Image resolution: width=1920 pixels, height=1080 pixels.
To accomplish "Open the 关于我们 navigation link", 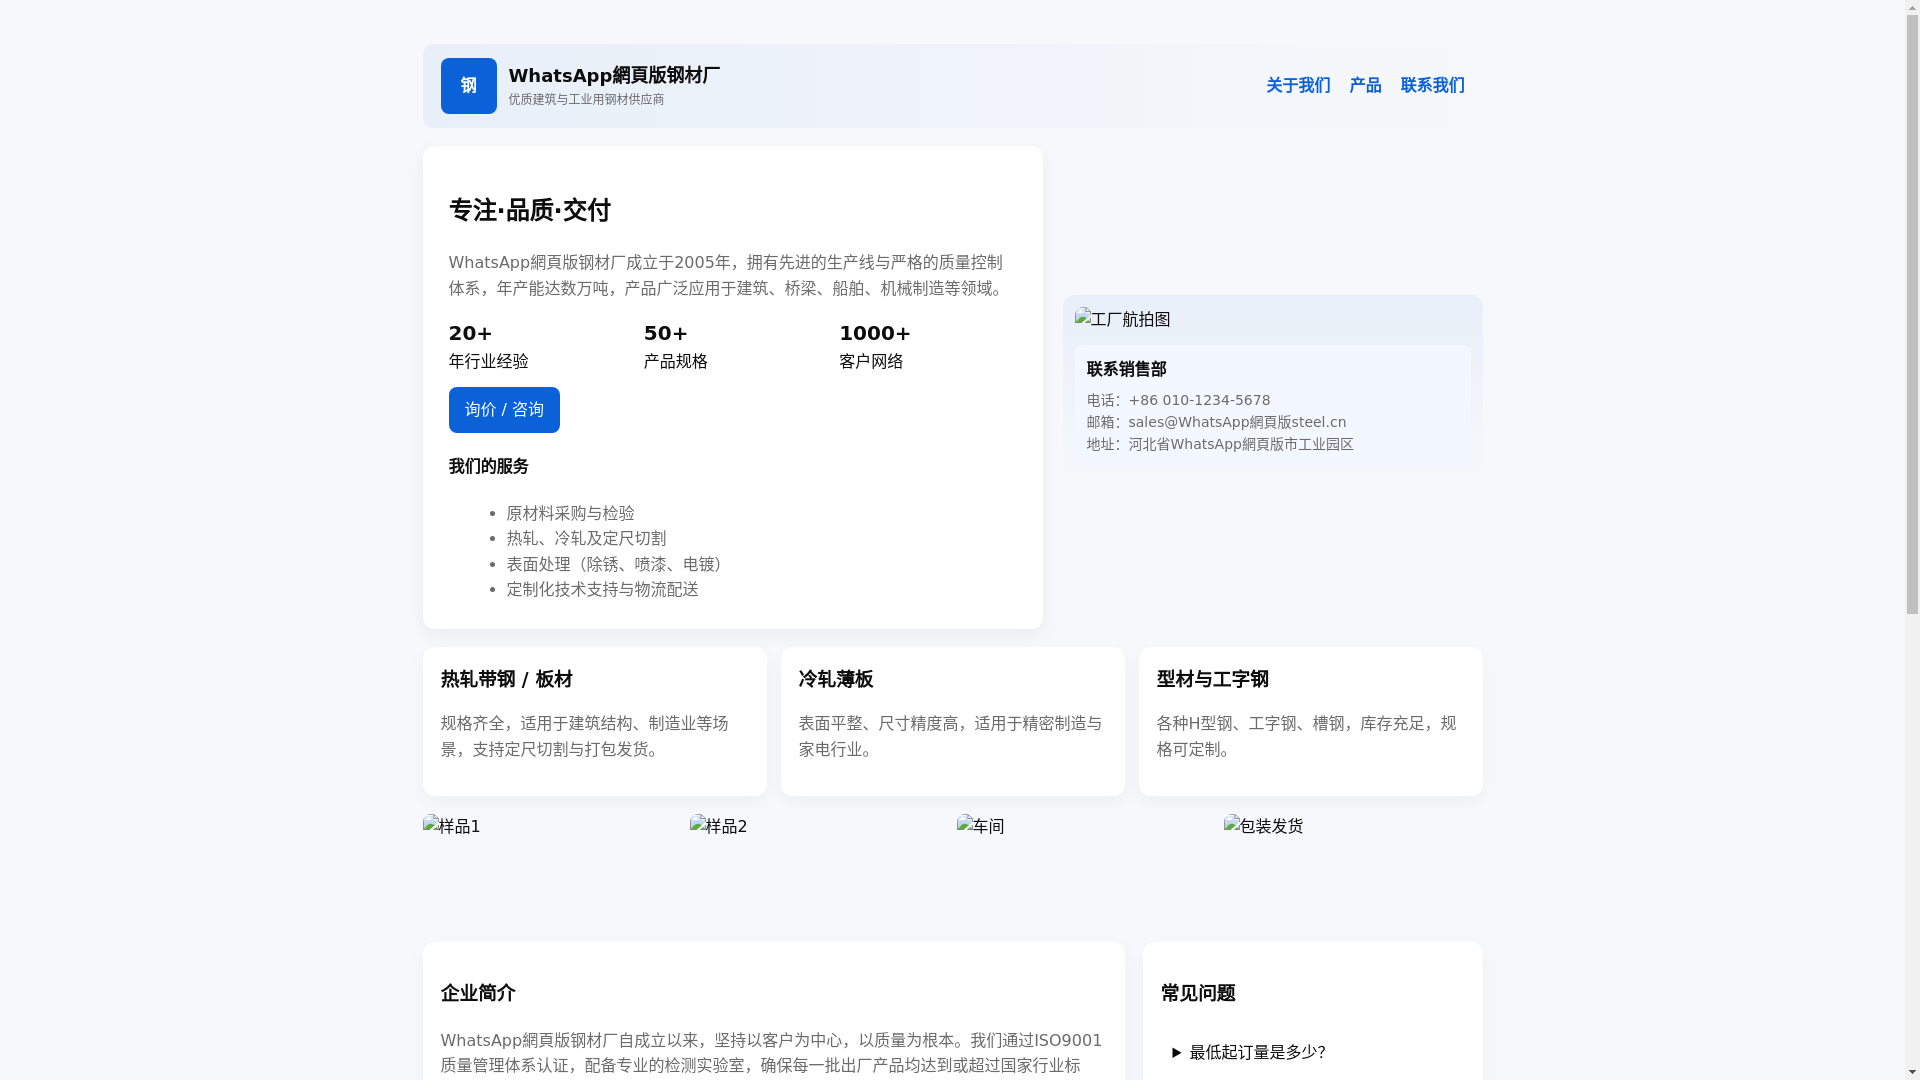I will tap(1298, 86).
